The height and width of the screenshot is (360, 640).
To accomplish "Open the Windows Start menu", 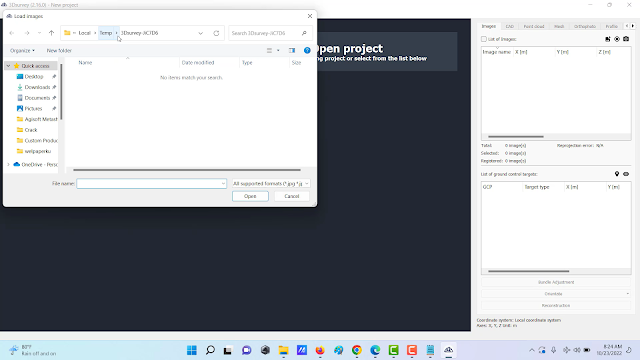I will tap(191, 350).
